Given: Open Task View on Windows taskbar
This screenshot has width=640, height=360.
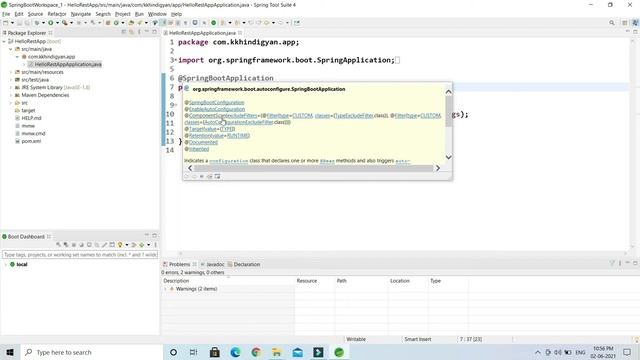Looking at the screenshot, I should pos(193,352).
